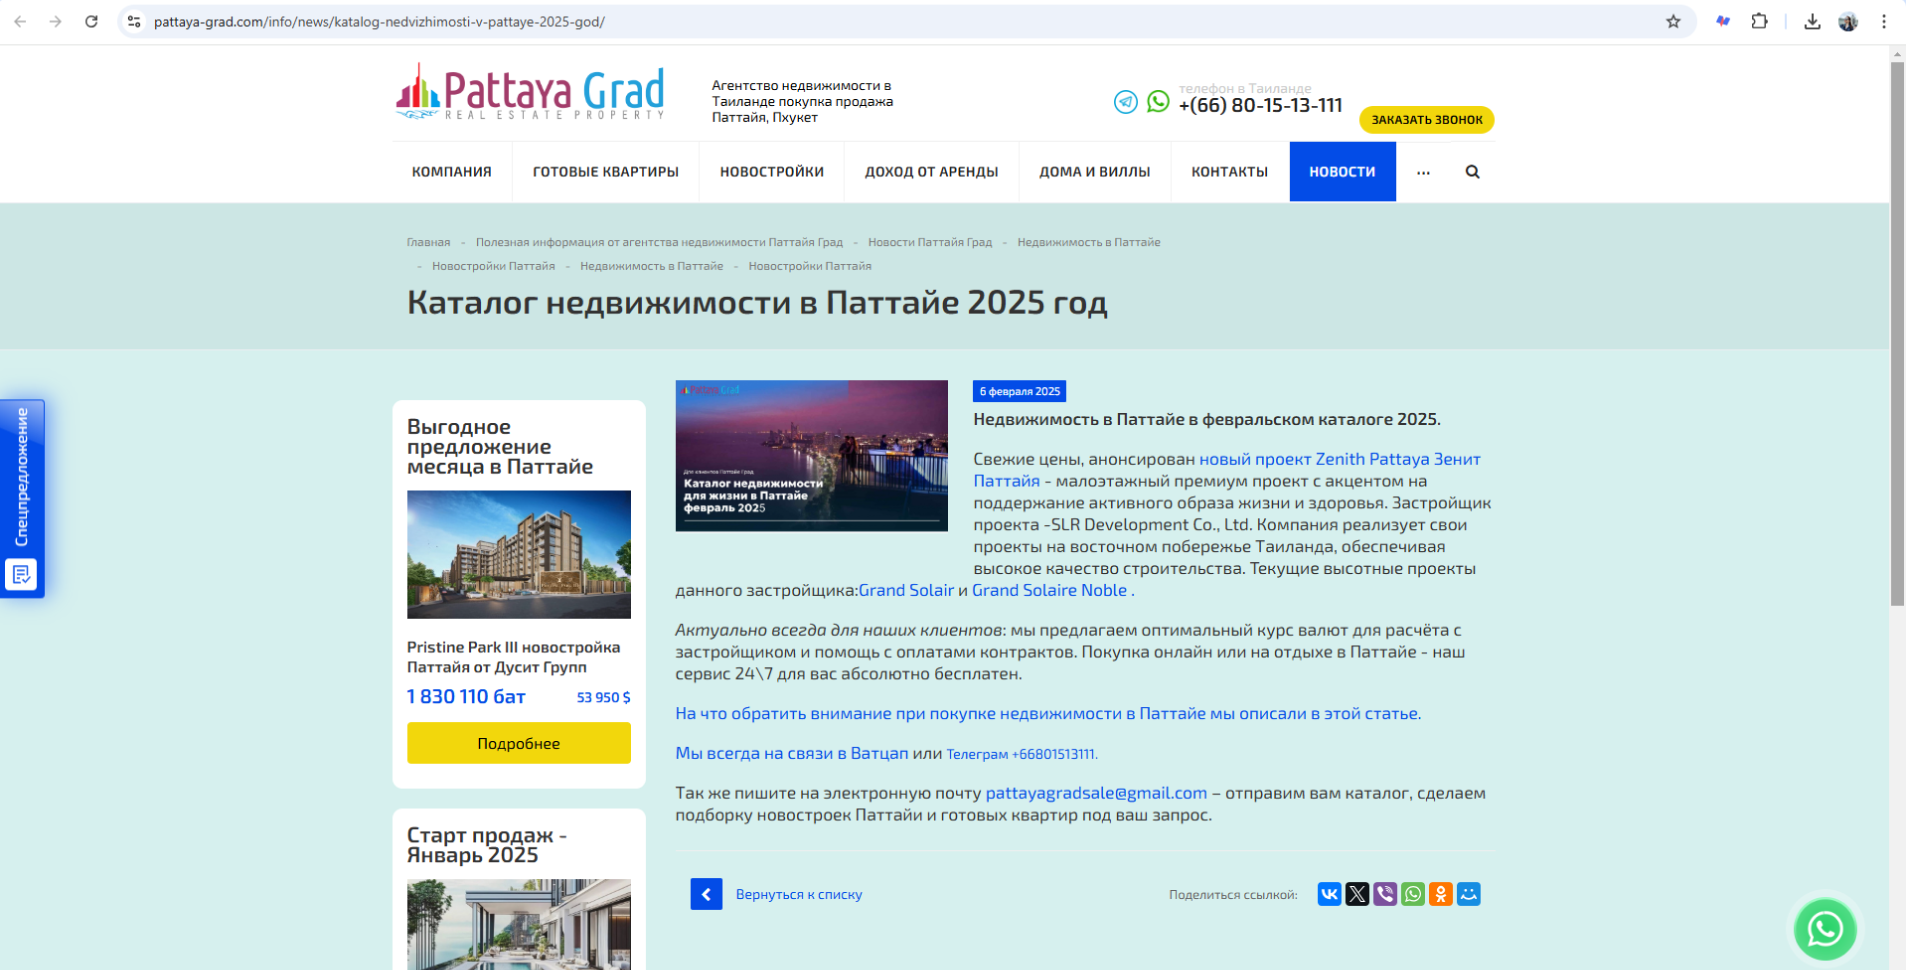Screen dimensions: 1906x970
Task: Open Pristine Park III новостройка title link
Action: [x=513, y=657]
